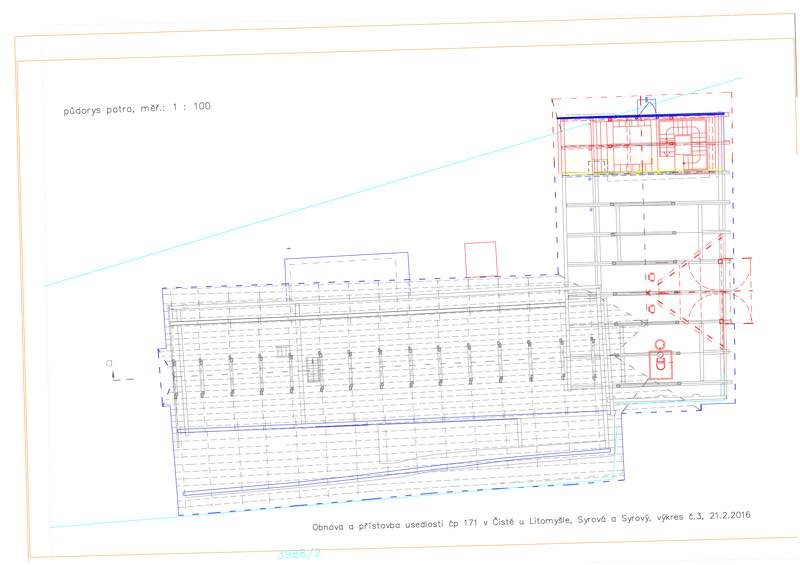Click the date 21.2.2016 in the caption

730,515
